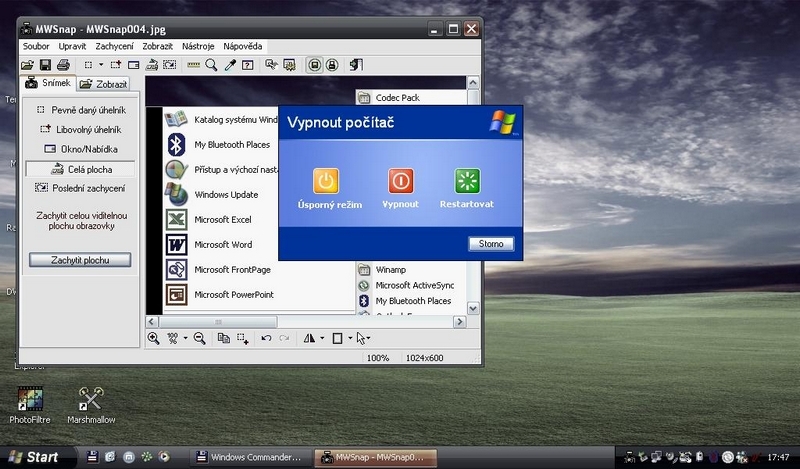The width and height of the screenshot is (800, 469).
Task: Click the Save (floppy disk) toolbar icon
Action: (45, 65)
